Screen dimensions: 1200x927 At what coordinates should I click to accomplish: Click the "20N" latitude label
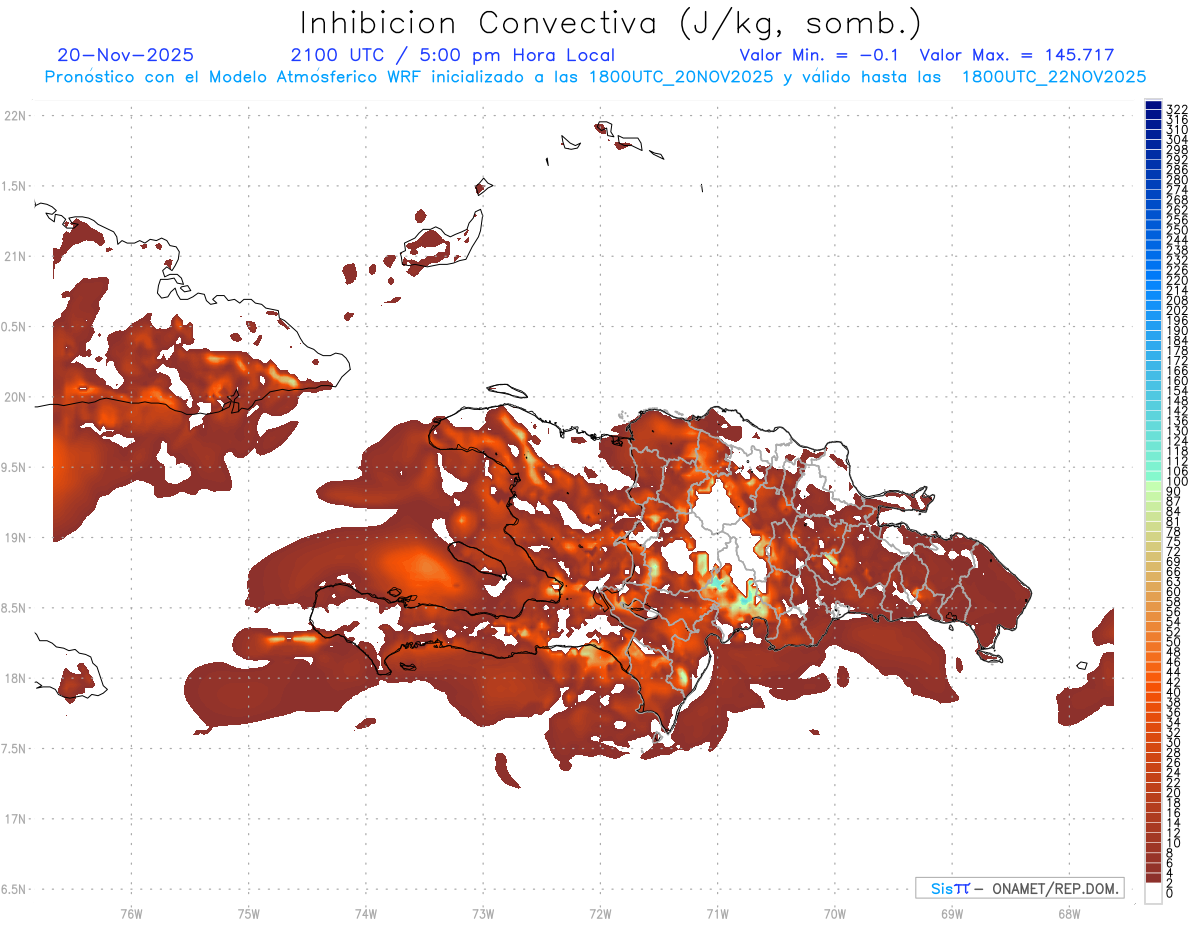coord(14,397)
